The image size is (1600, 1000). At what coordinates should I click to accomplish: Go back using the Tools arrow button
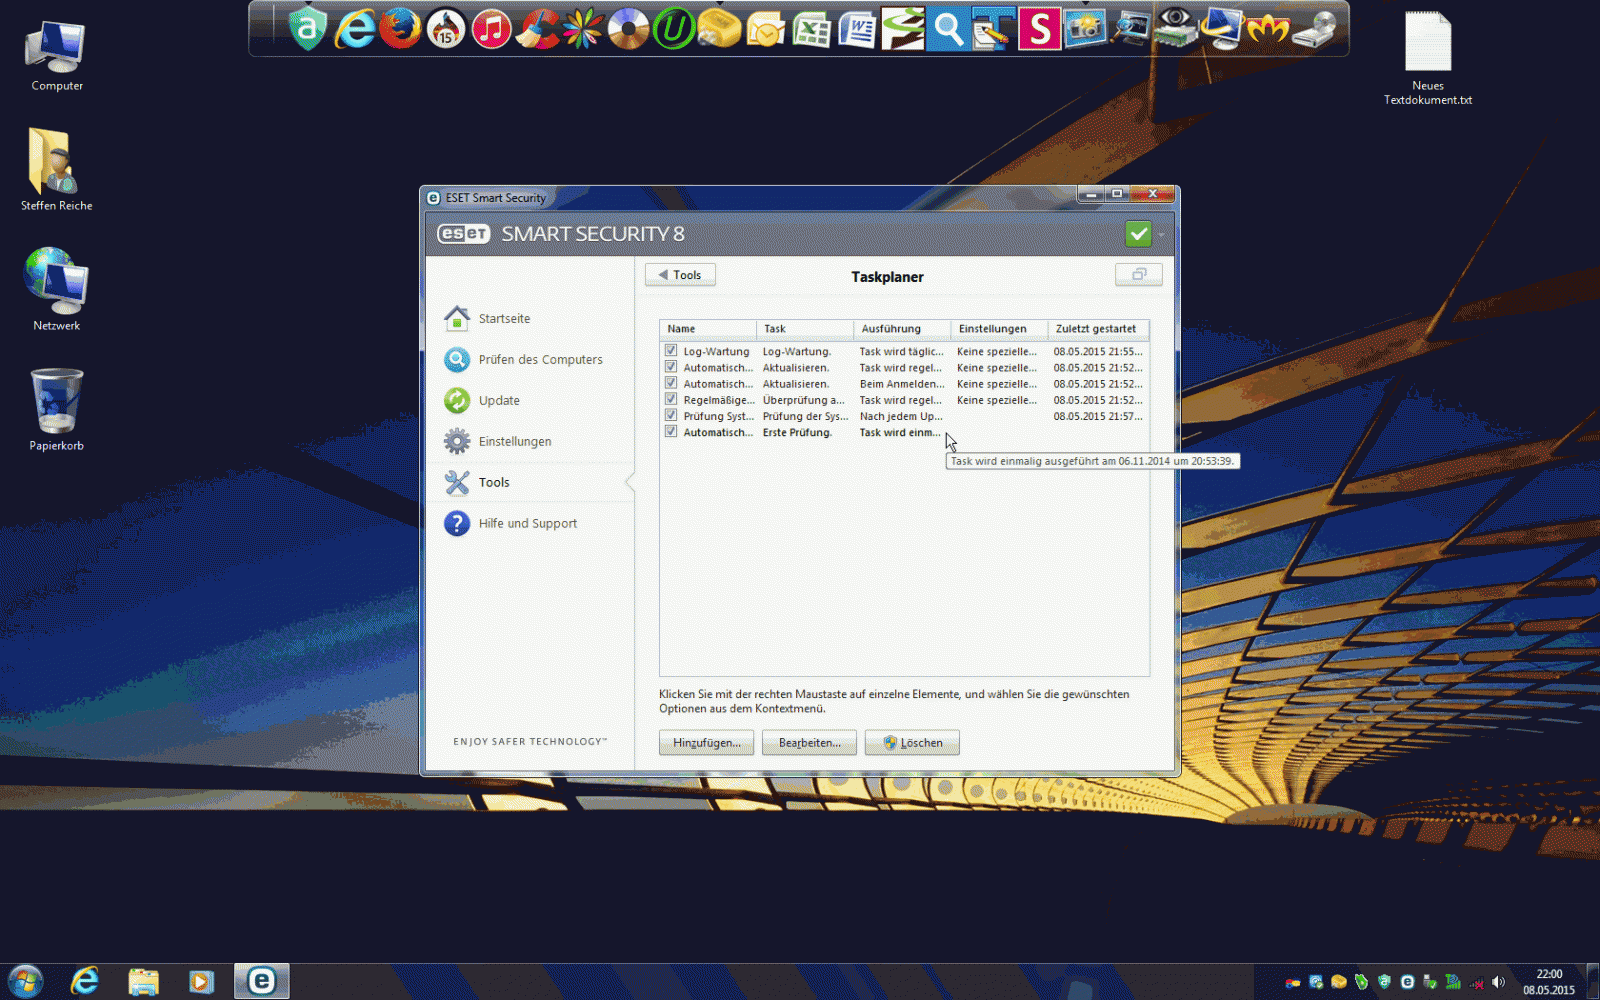pyautogui.click(x=680, y=275)
